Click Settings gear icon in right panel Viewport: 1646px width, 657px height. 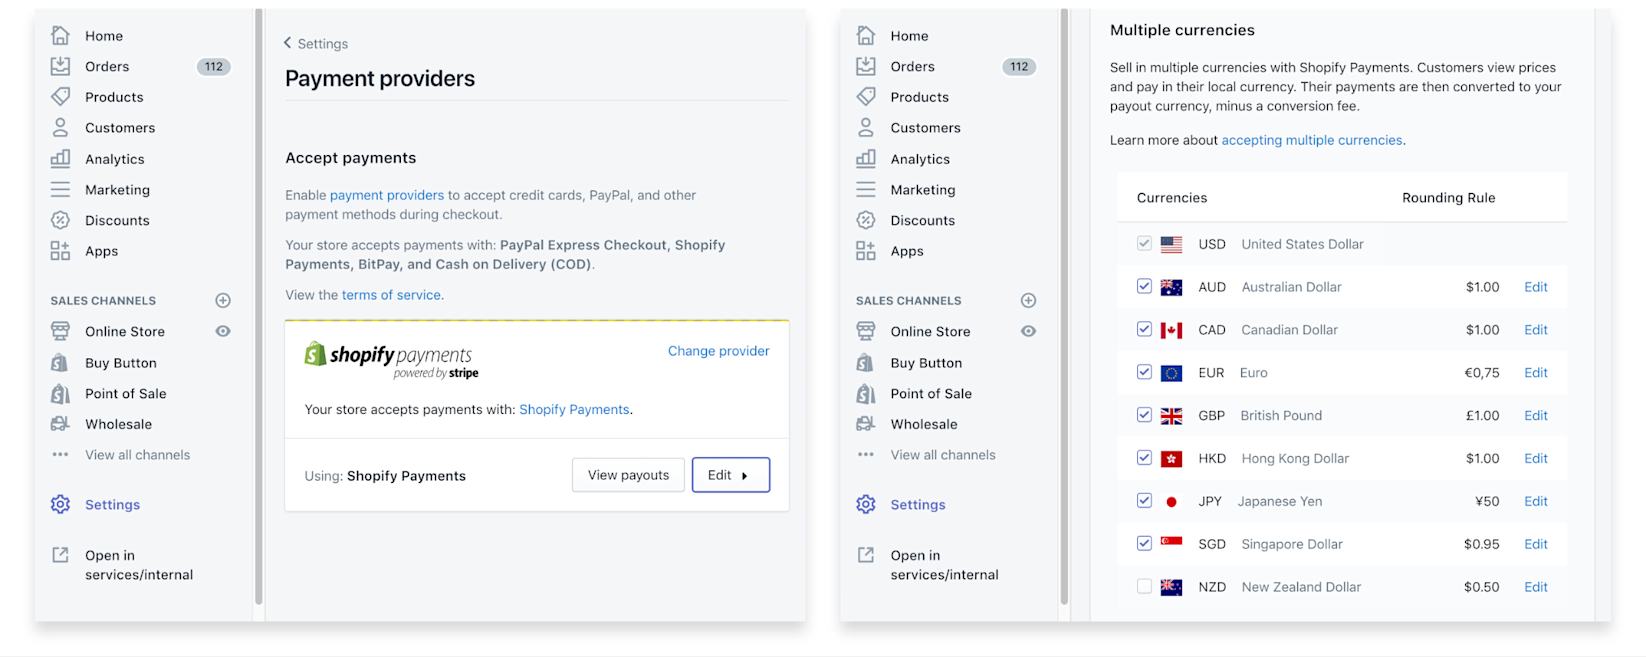click(866, 504)
